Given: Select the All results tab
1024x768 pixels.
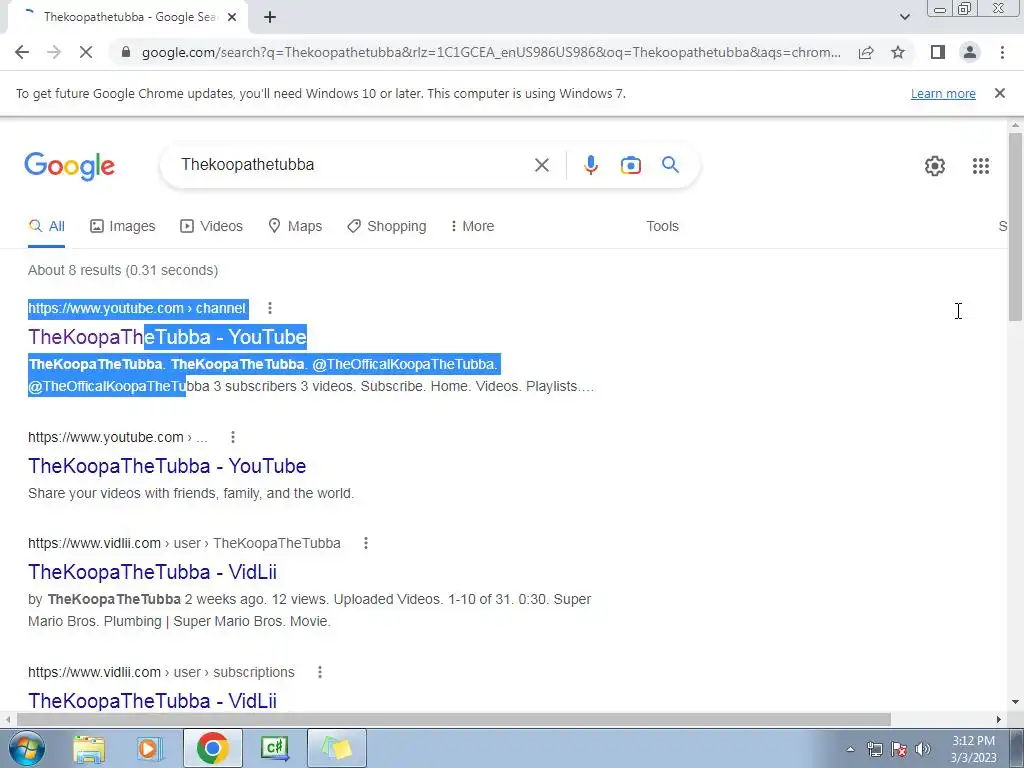Looking at the screenshot, I should coord(46,226).
